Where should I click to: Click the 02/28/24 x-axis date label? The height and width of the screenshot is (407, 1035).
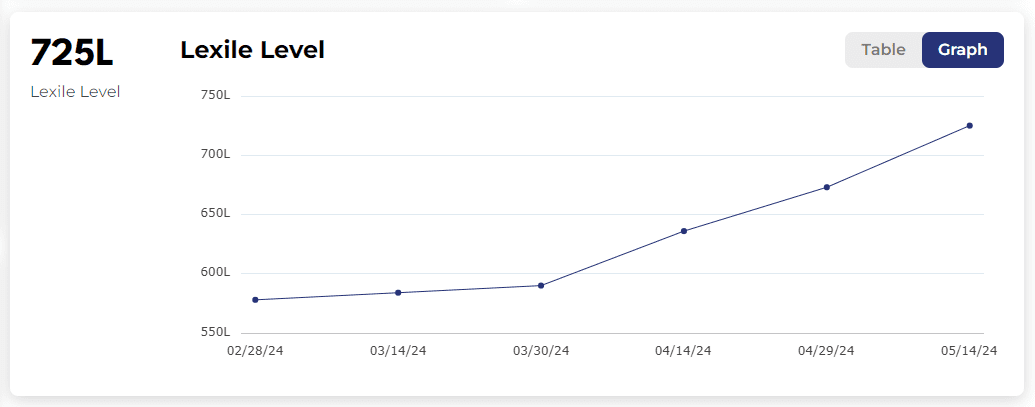coord(255,351)
